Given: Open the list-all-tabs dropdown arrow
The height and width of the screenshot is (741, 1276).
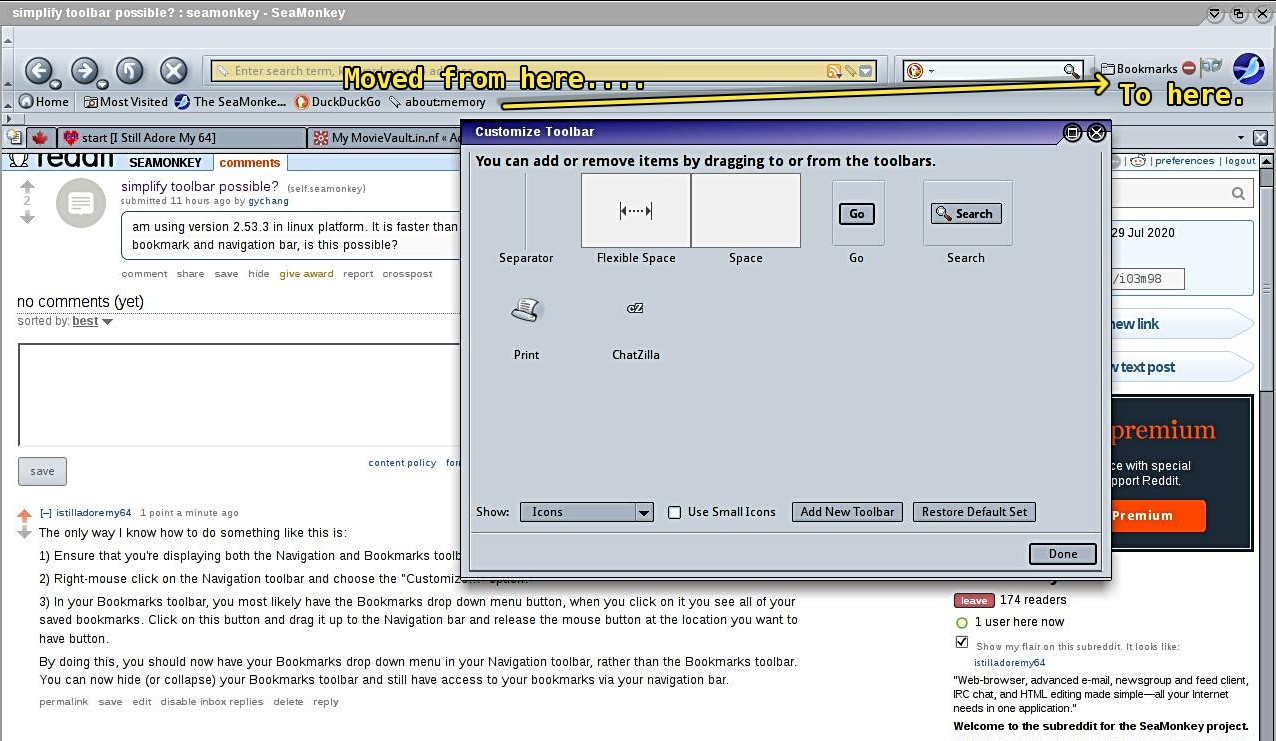Looking at the screenshot, I should tap(1240, 138).
